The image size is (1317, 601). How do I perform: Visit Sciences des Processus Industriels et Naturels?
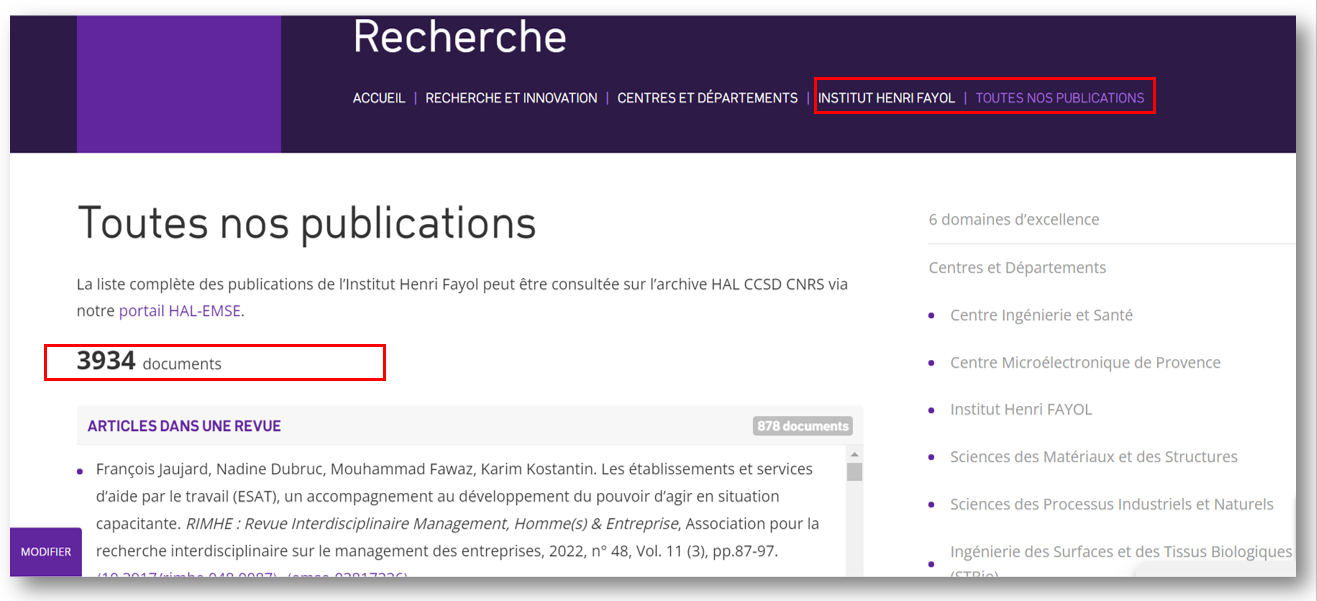[x=1112, y=504]
